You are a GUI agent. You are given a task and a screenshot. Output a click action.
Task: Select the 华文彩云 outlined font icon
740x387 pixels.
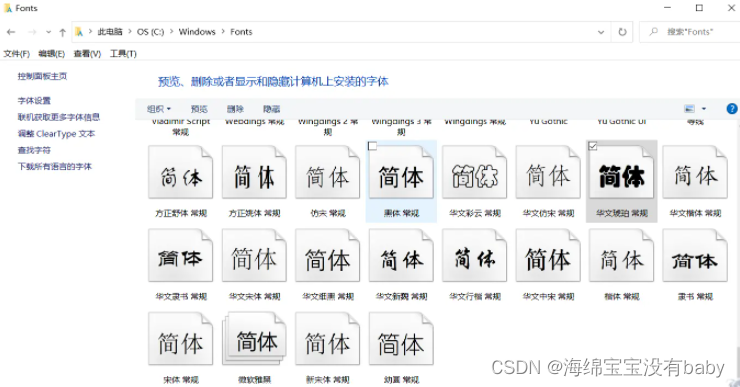[x=474, y=172]
